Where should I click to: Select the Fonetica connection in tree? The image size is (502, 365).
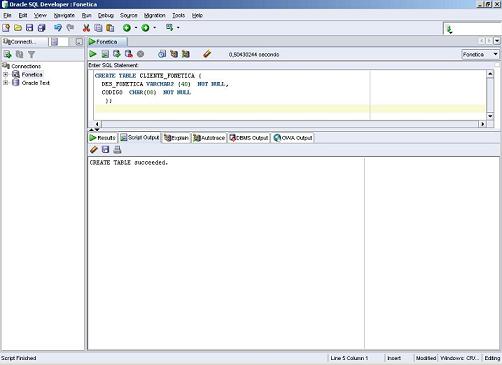pyautogui.click(x=32, y=75)
